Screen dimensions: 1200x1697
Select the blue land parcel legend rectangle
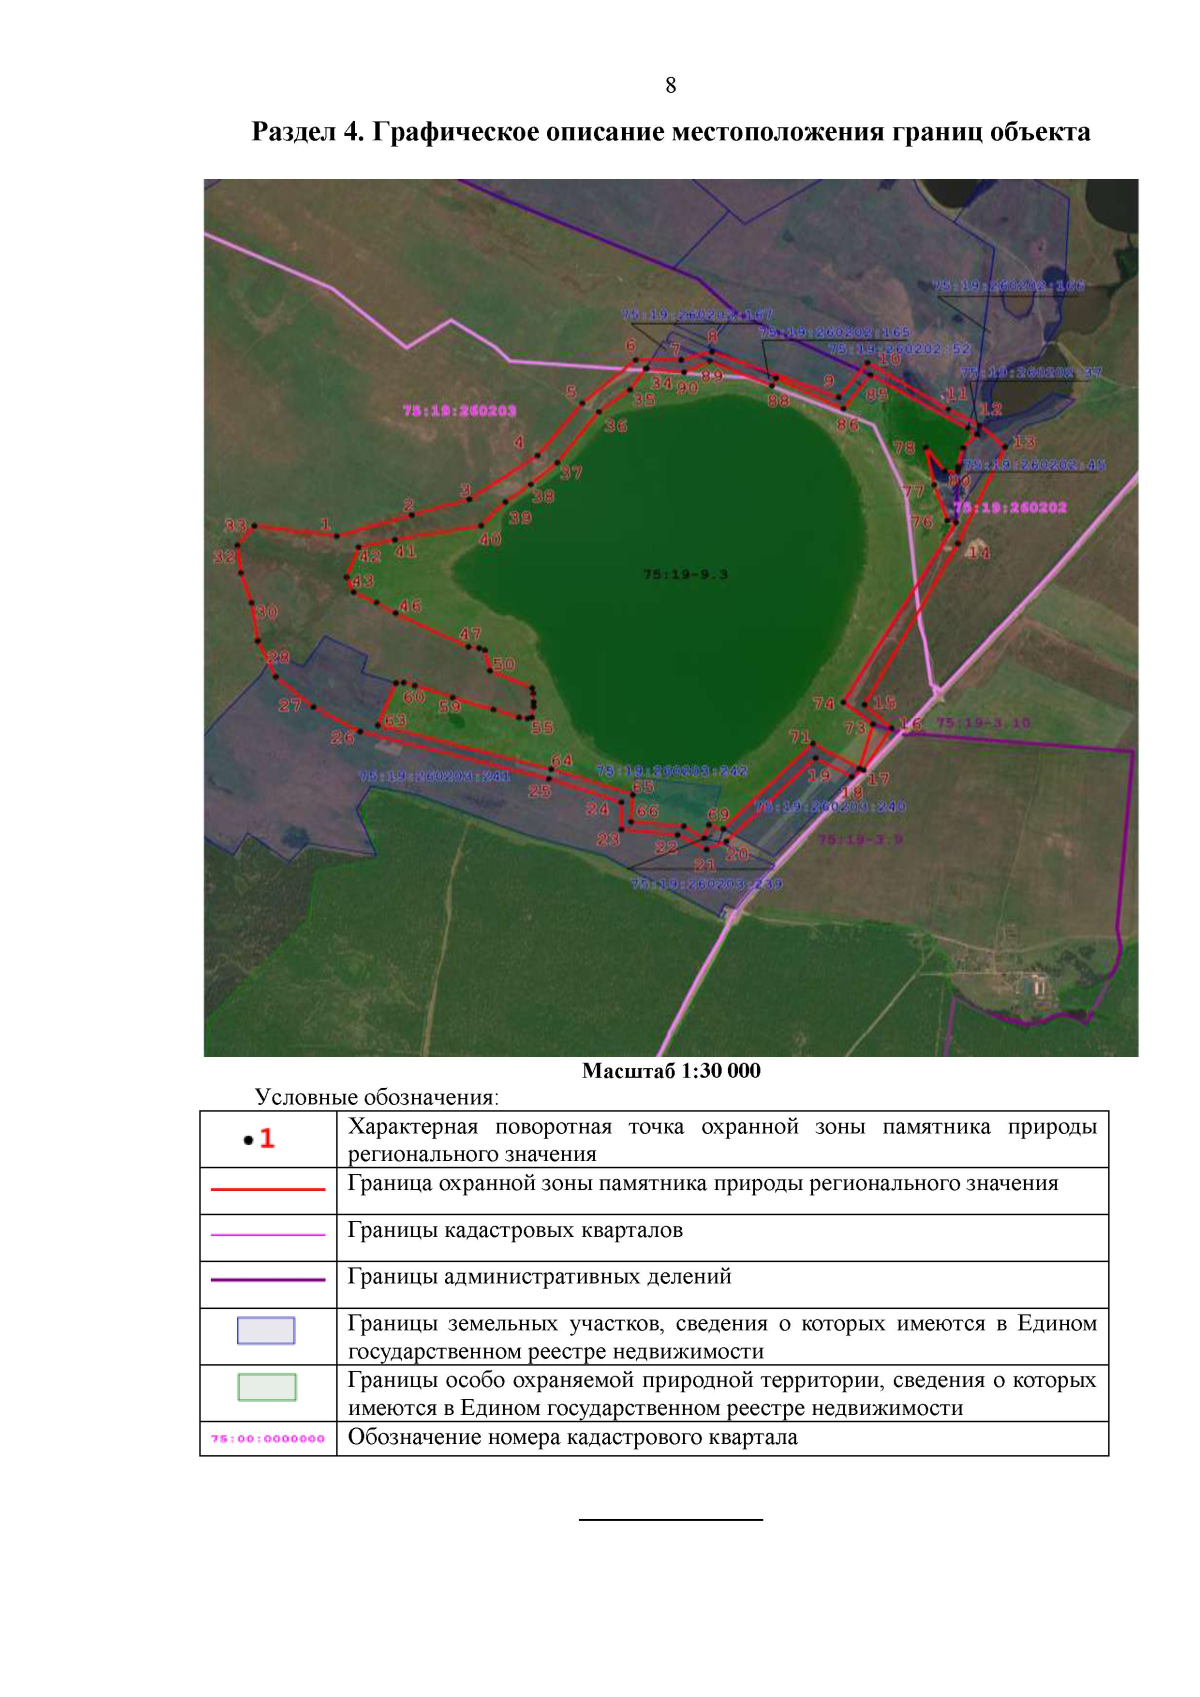click(x=266, y=1331)
